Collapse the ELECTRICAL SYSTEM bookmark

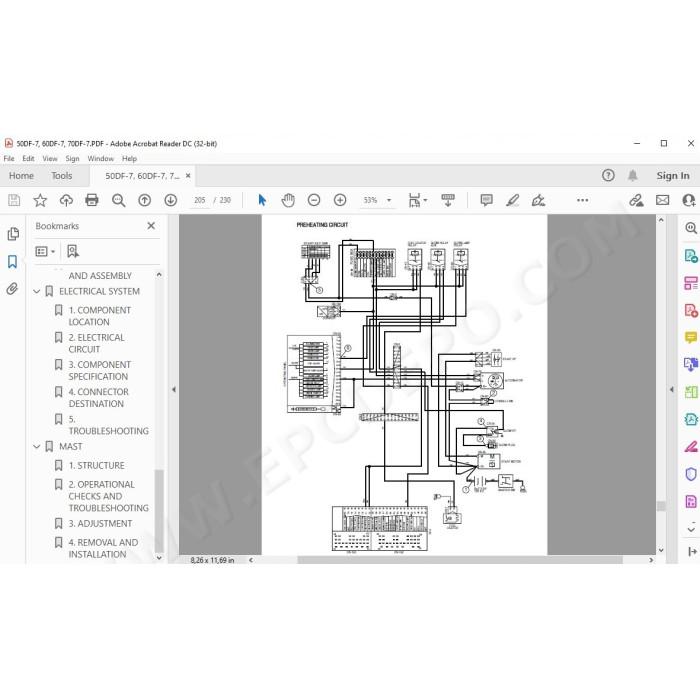pos(37,292)
